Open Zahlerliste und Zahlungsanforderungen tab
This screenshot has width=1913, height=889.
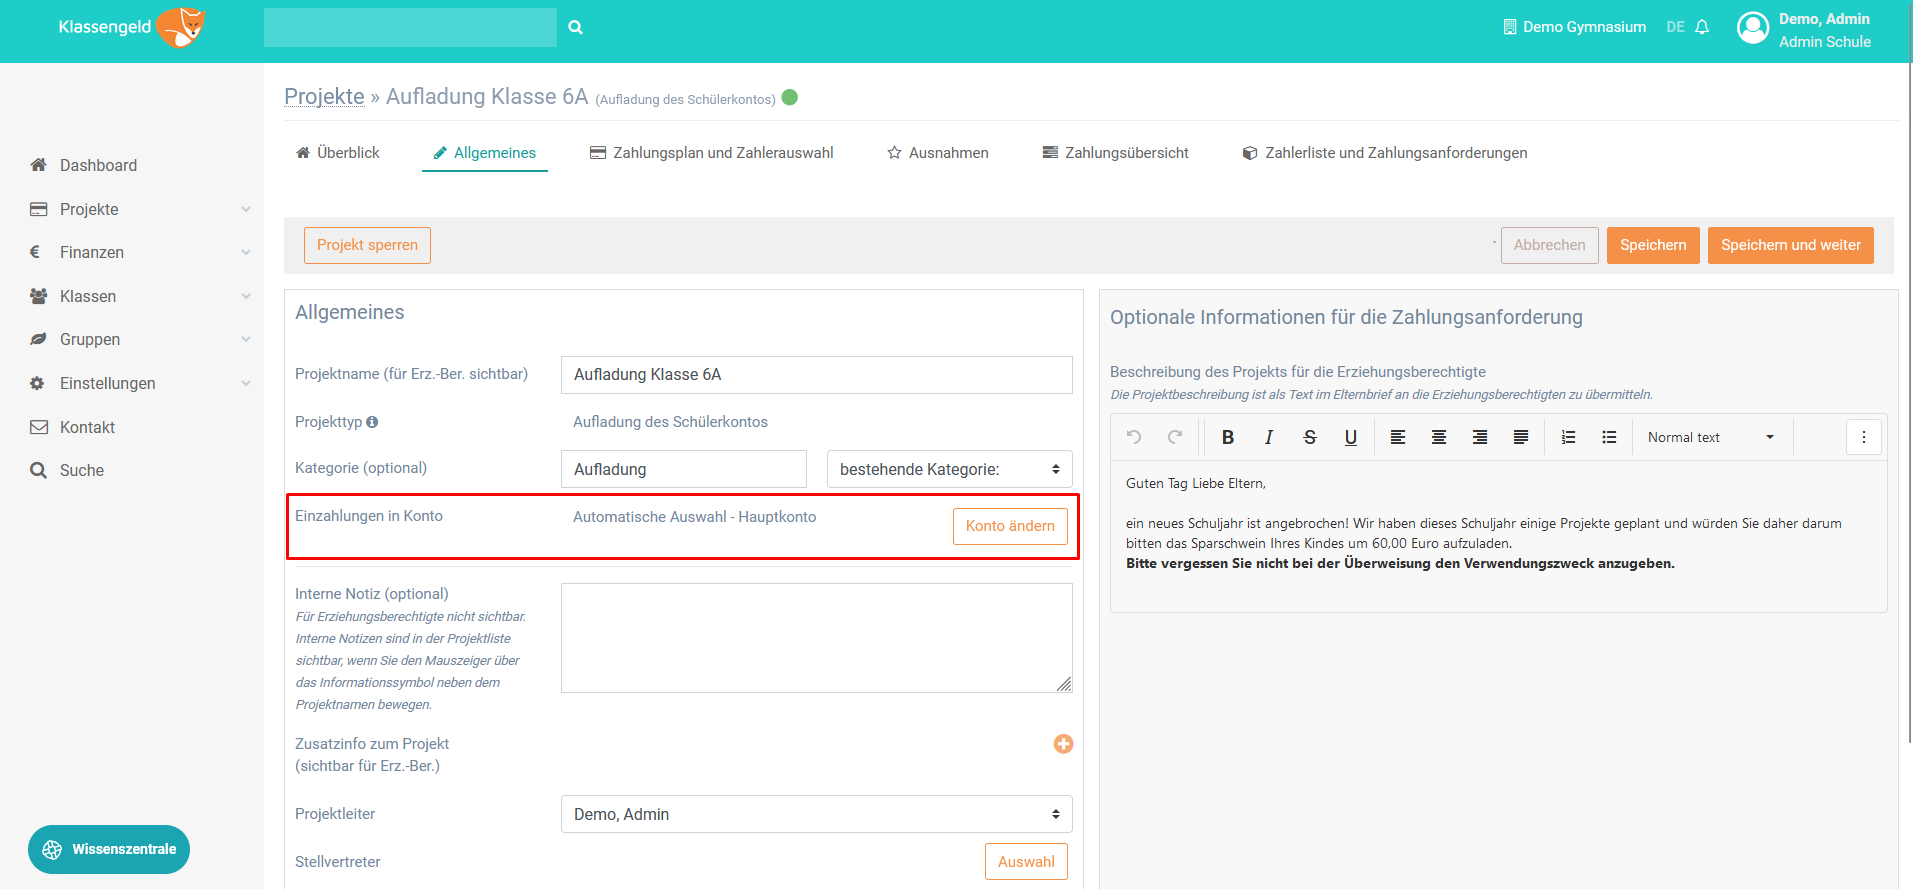click(1385, 153)
